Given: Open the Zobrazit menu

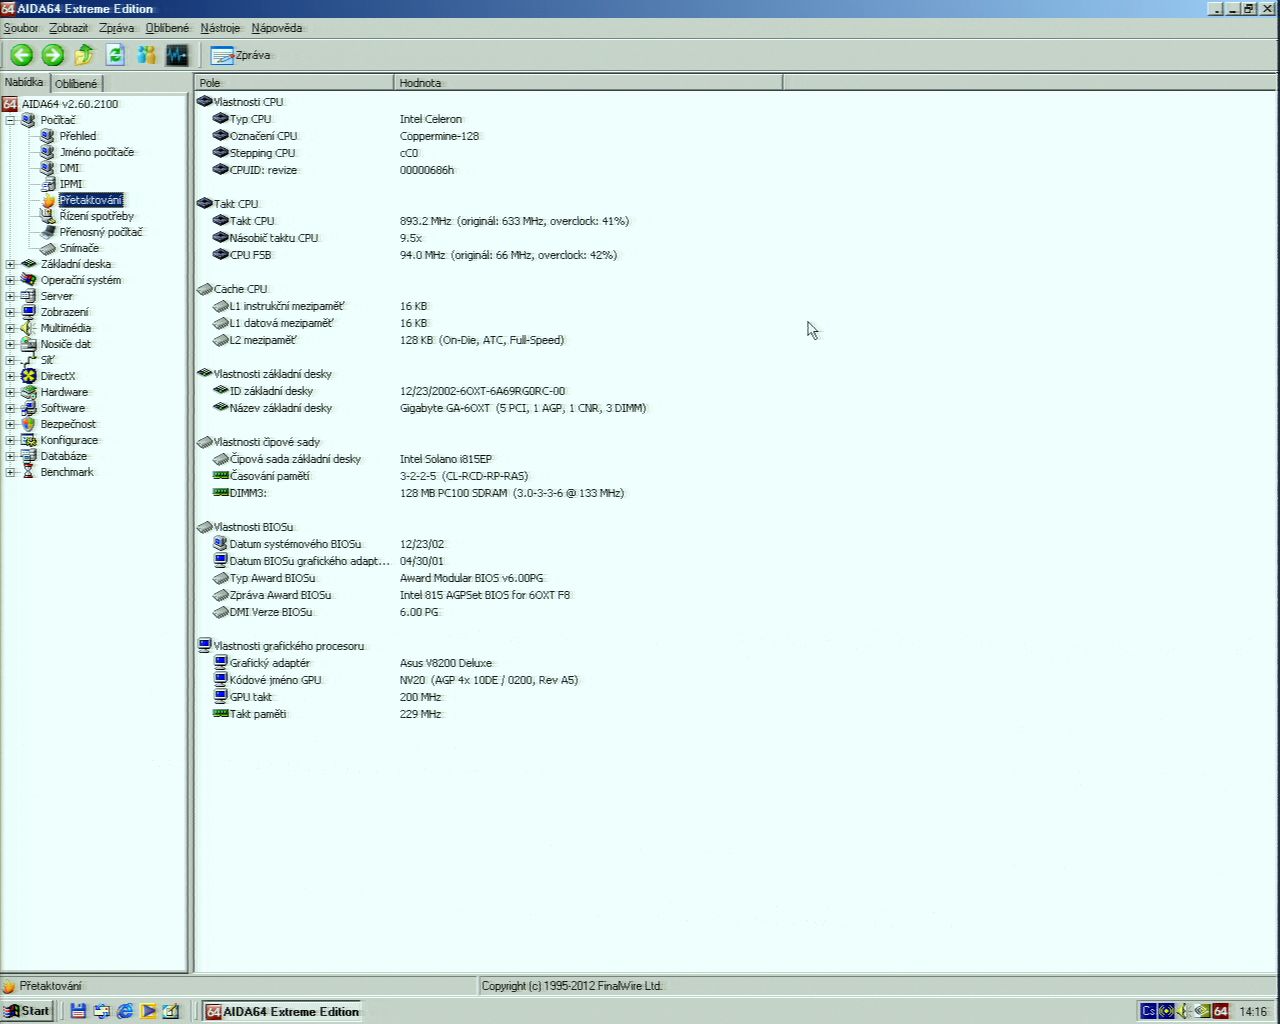Looking at the screenshot, I should point(69,28).
